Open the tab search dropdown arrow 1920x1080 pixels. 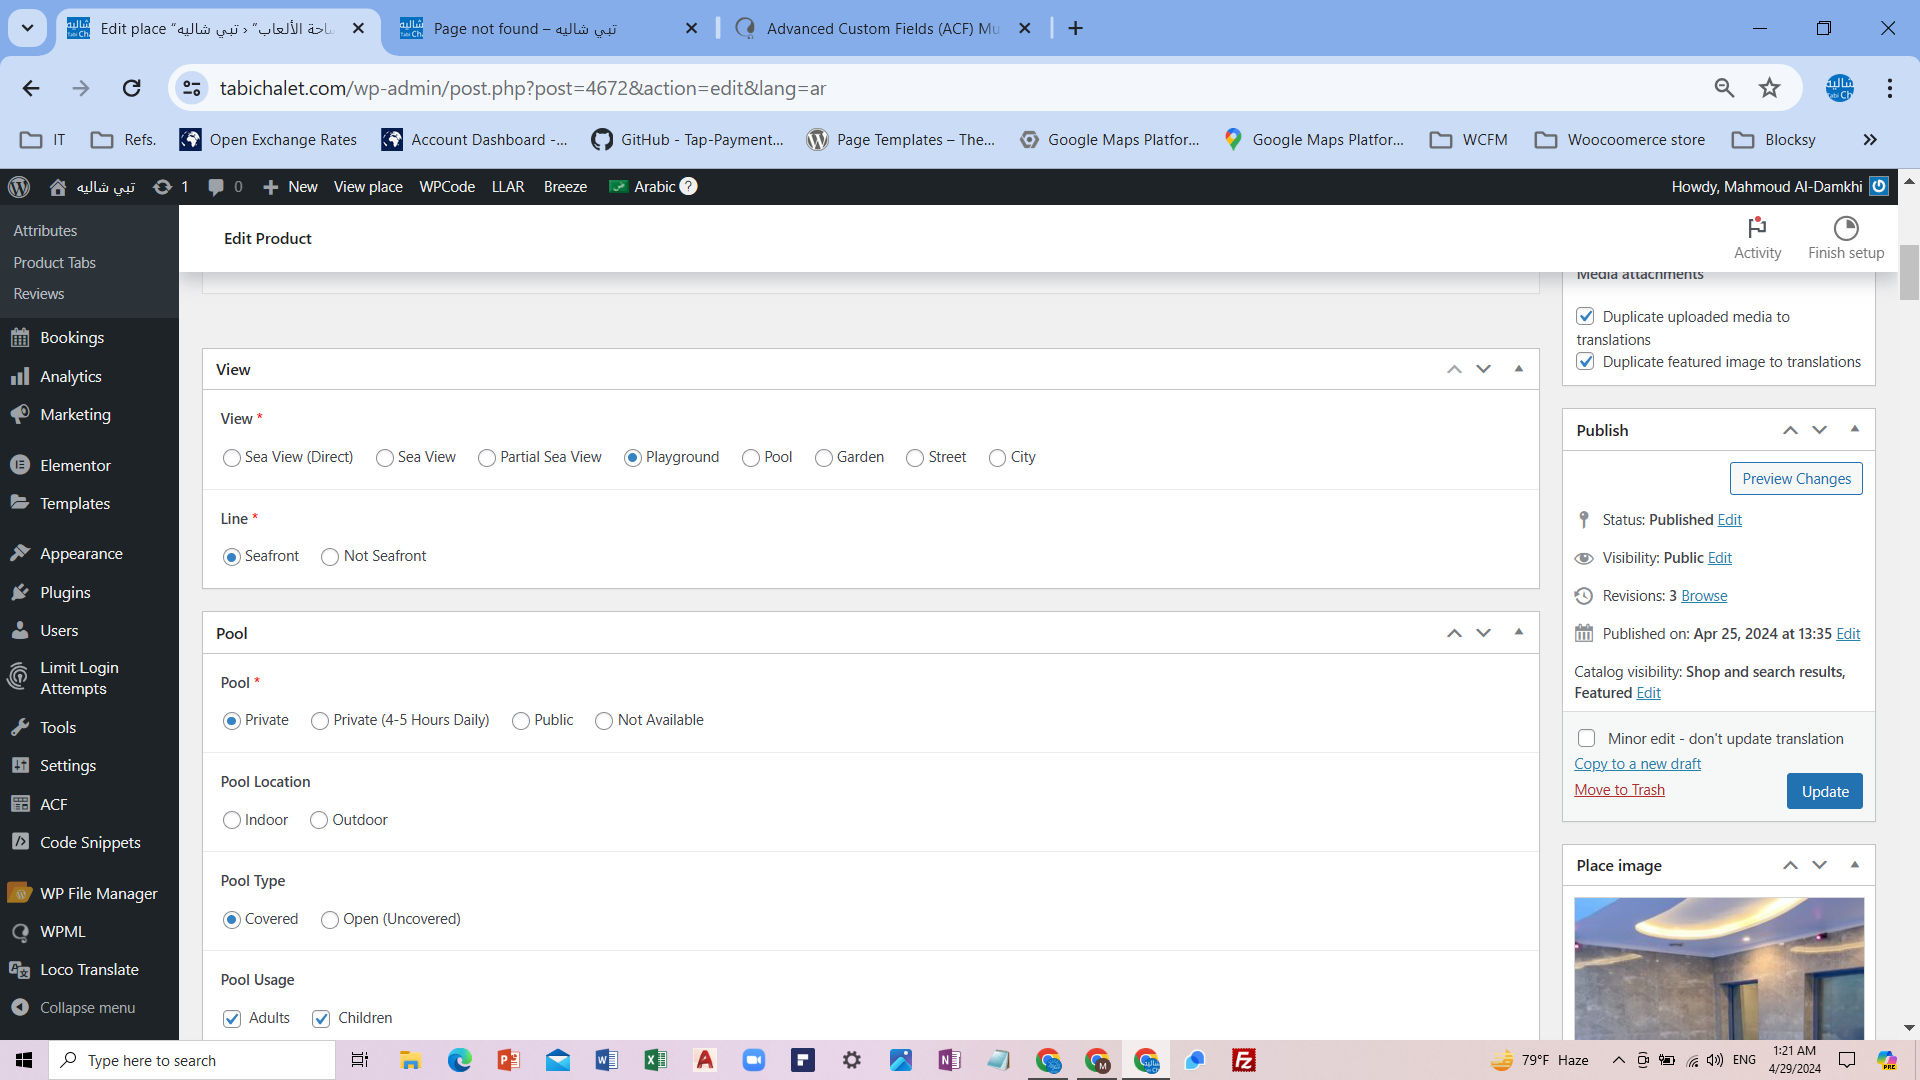[x=27, y=28]
